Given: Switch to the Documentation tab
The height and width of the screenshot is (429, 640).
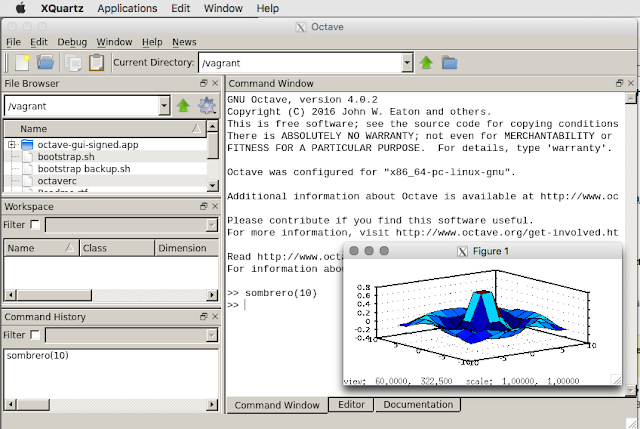Looking at the screenshot, I should pos(418,405).
